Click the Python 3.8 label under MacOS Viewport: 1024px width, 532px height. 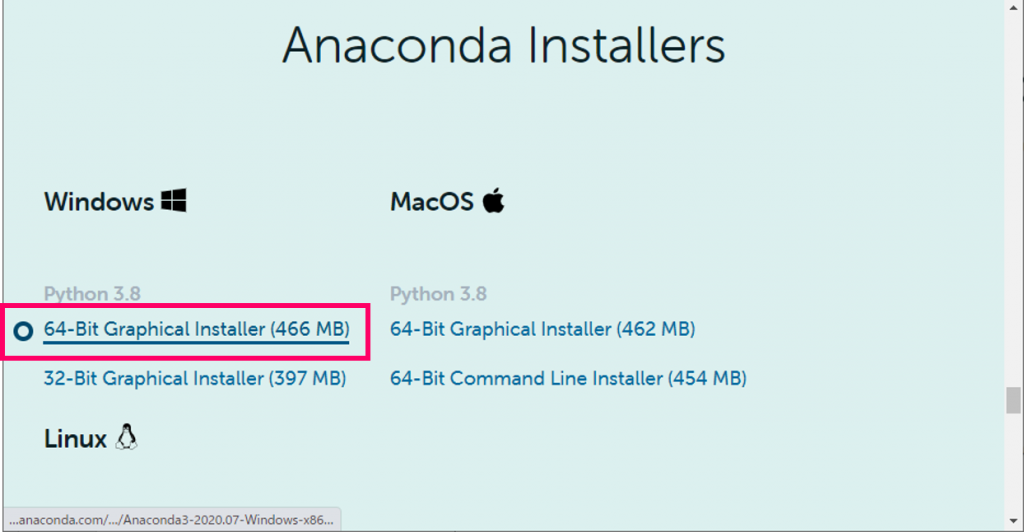pos(438,294)
